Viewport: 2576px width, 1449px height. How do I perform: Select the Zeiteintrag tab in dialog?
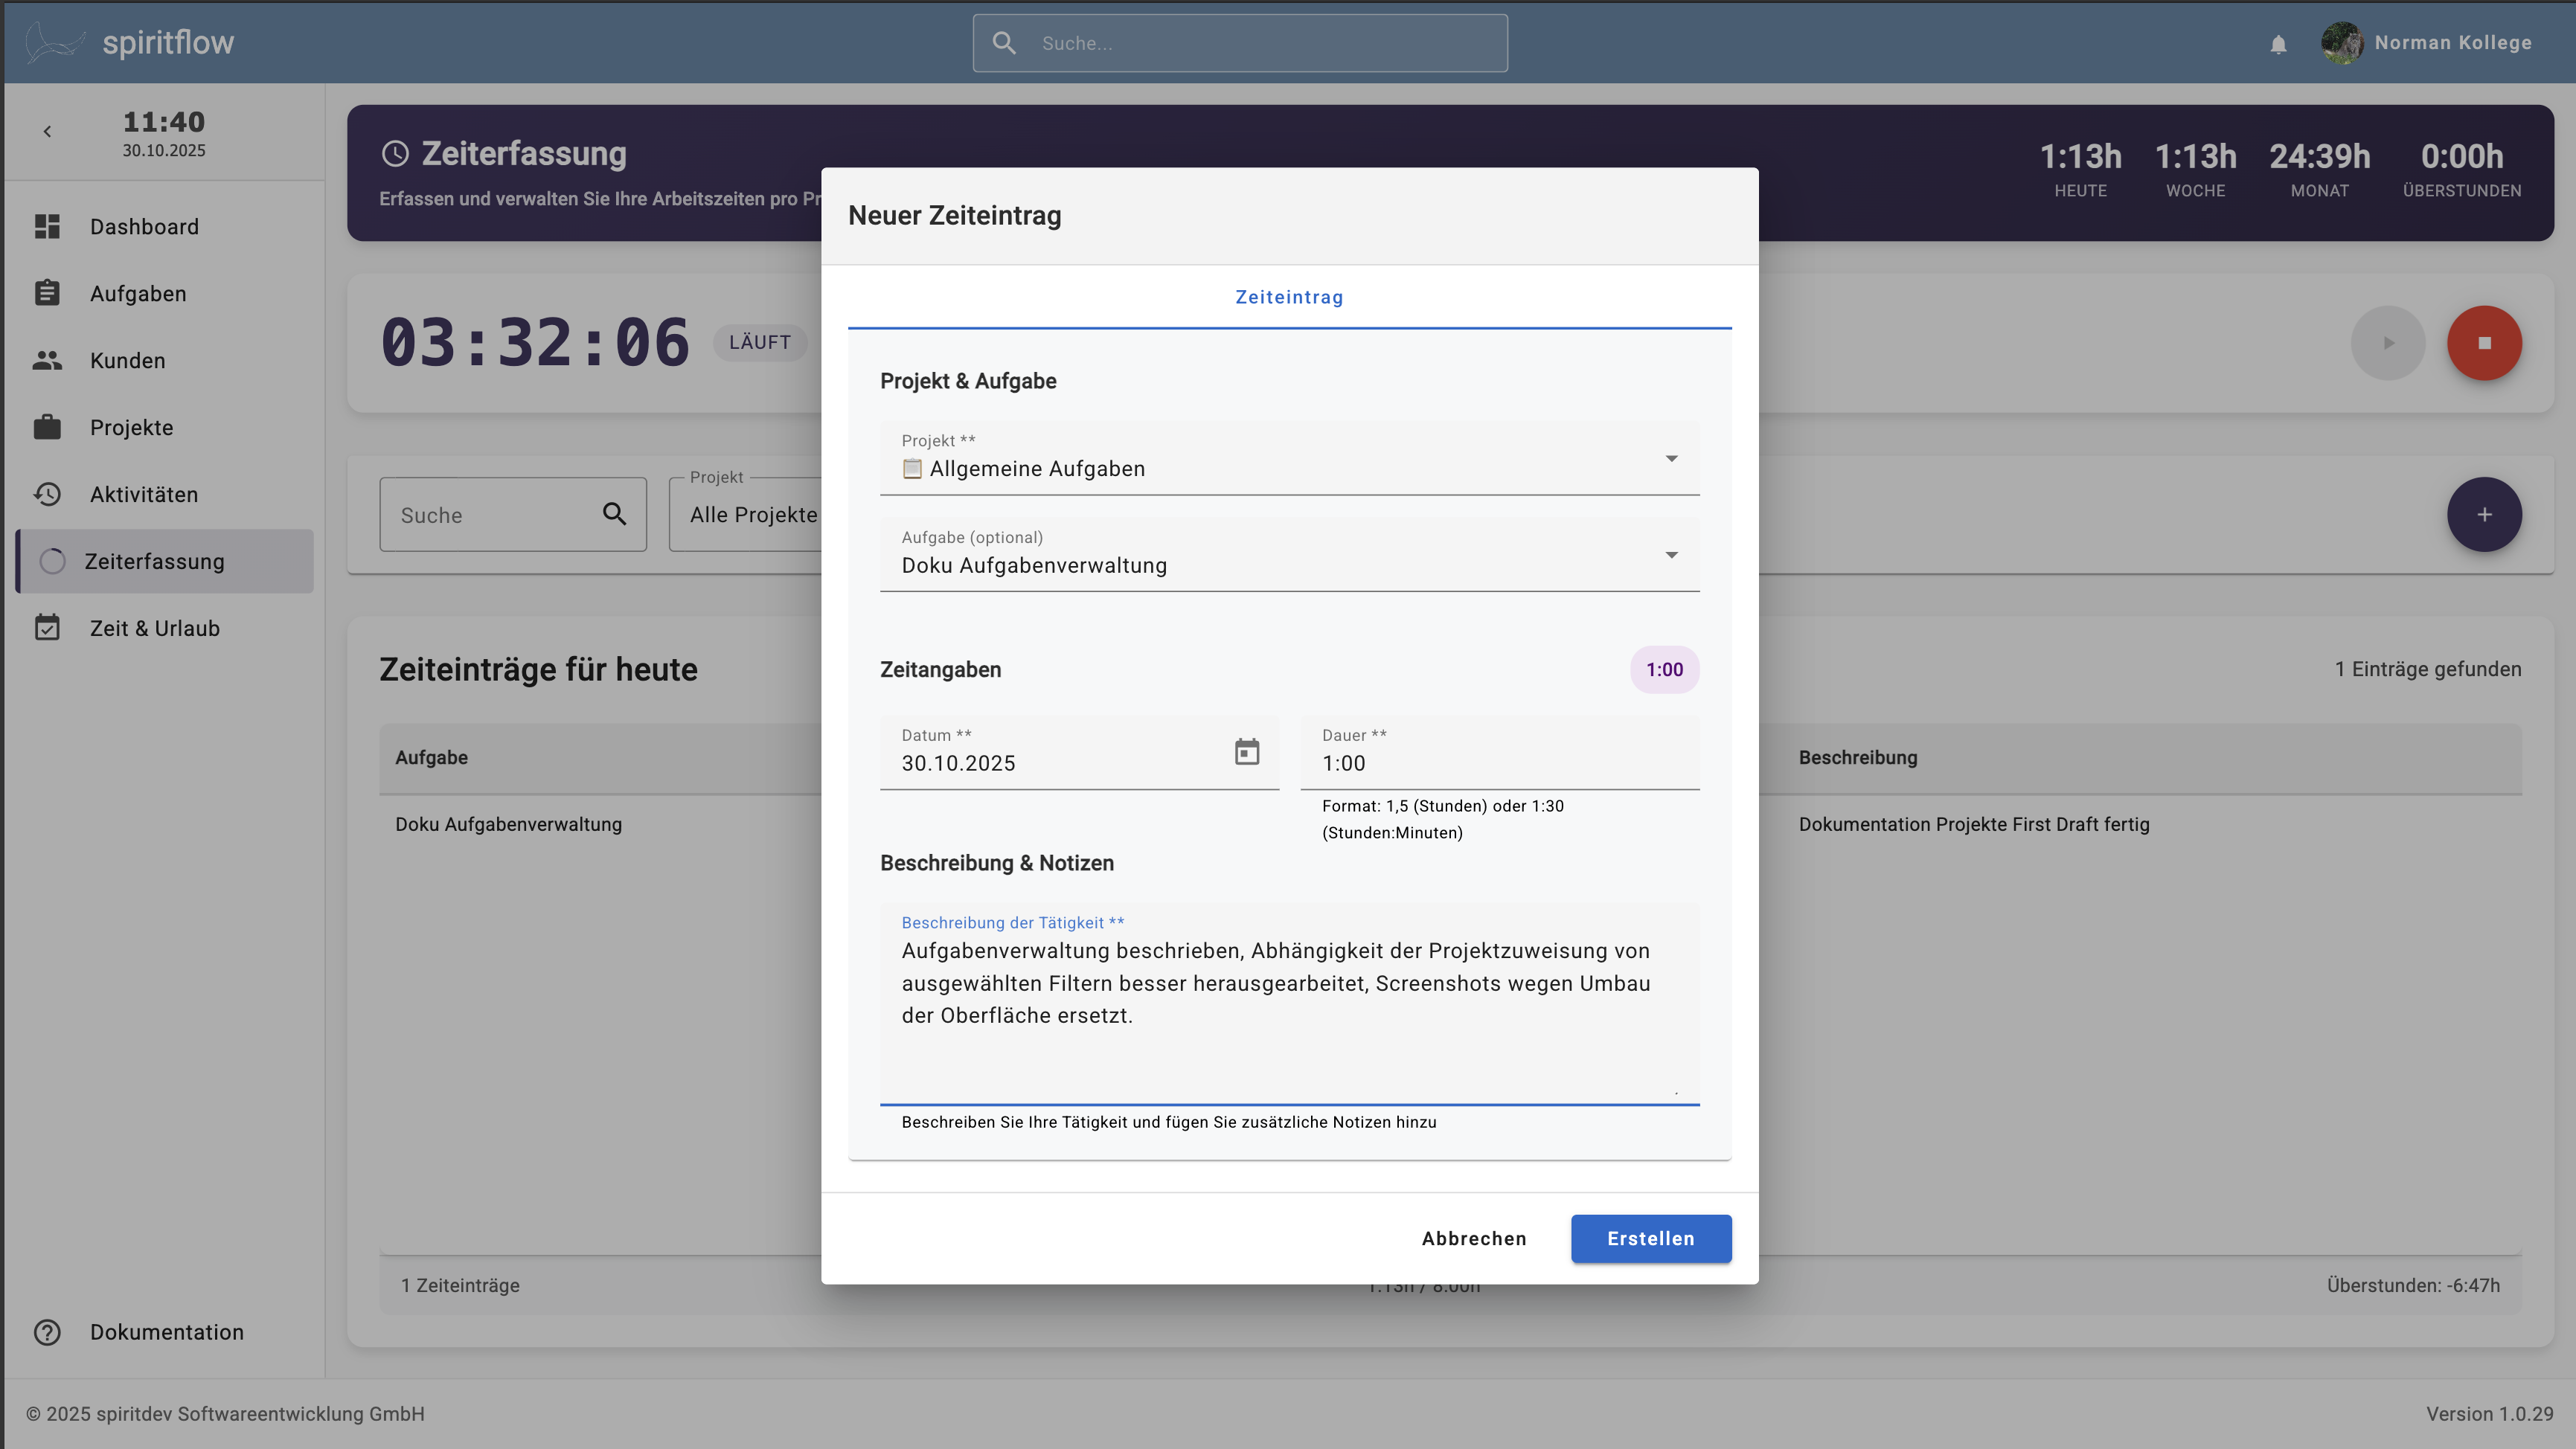coord(1289,297)
